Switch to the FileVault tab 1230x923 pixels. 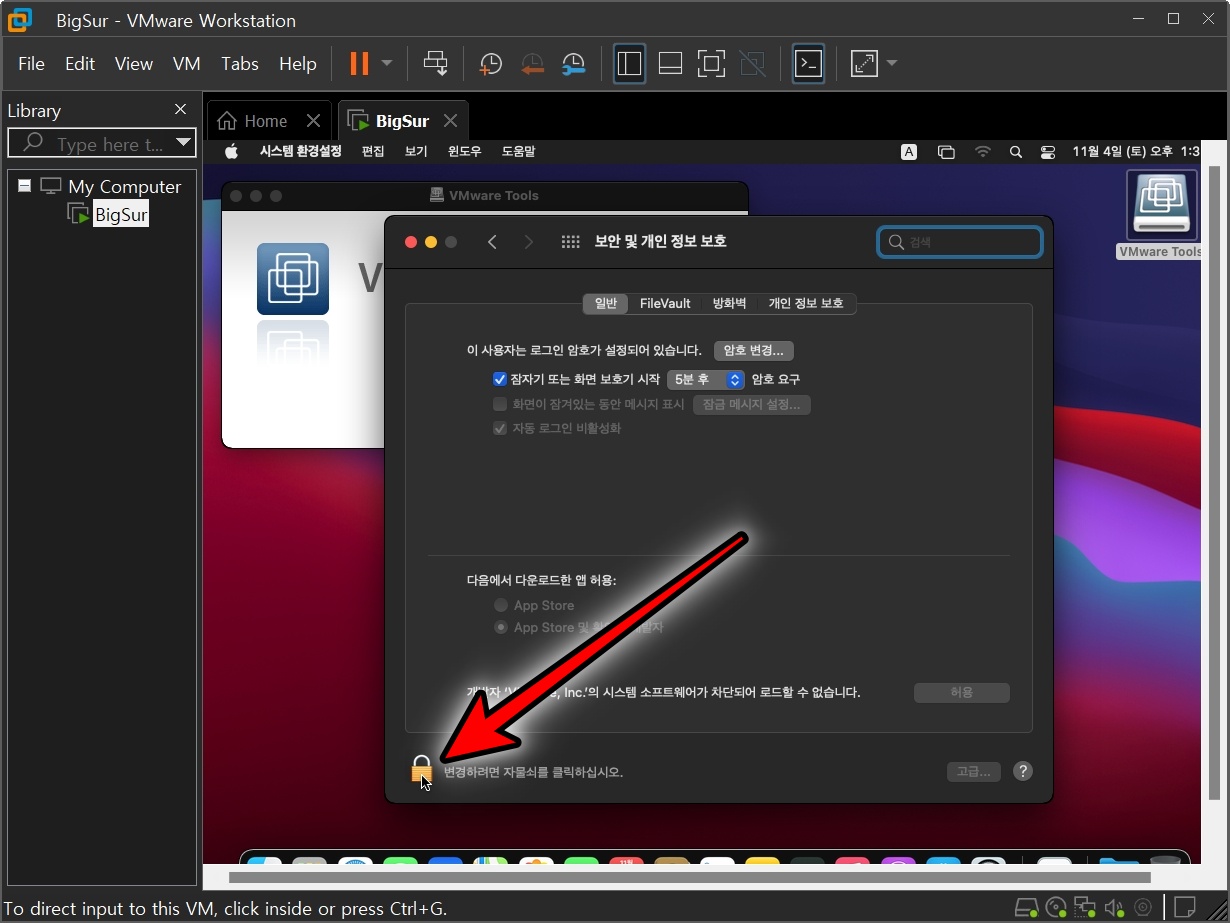click(665, 303)
